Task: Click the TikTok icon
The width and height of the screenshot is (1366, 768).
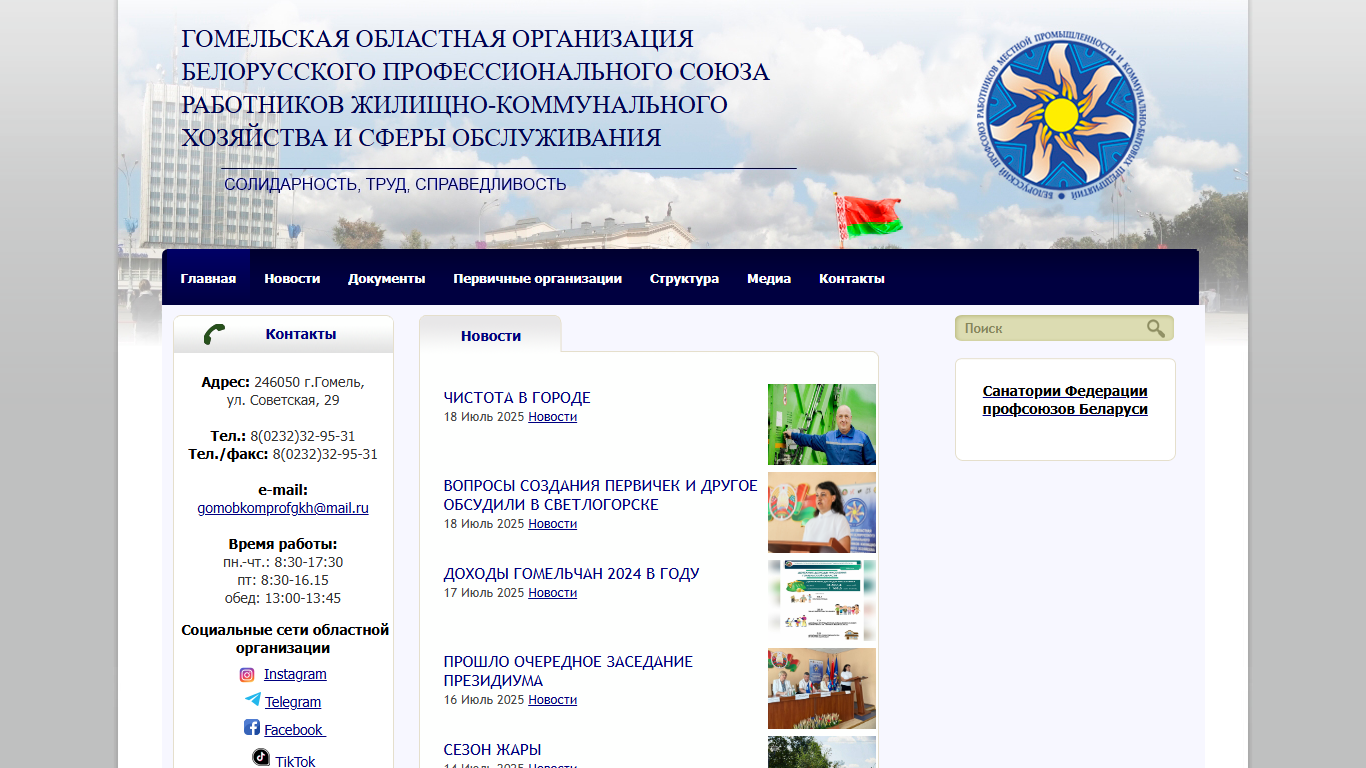Action: [261, 758]
